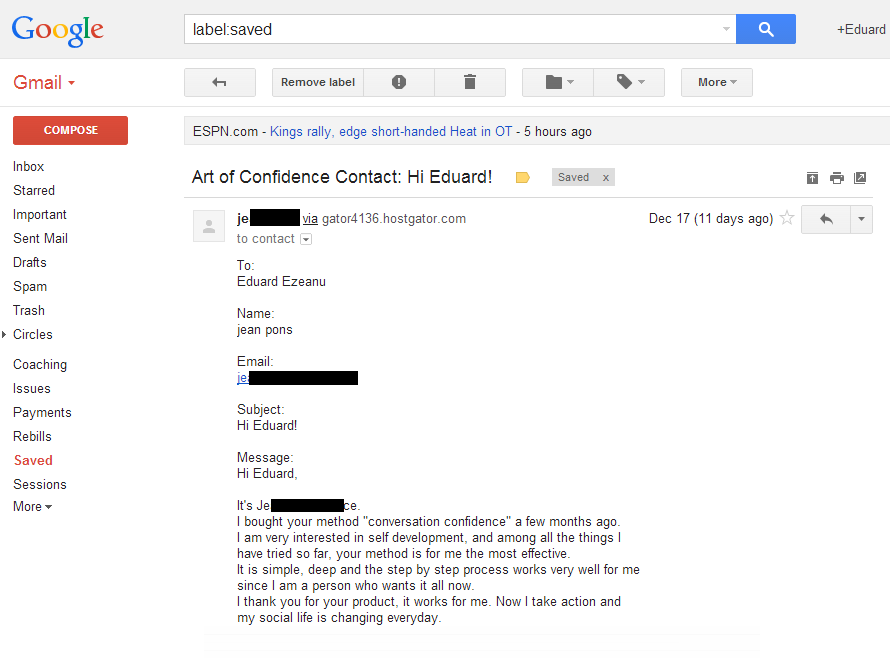Click the blue search magnifier button
The image size is (890, 658).
pos(766,29)
